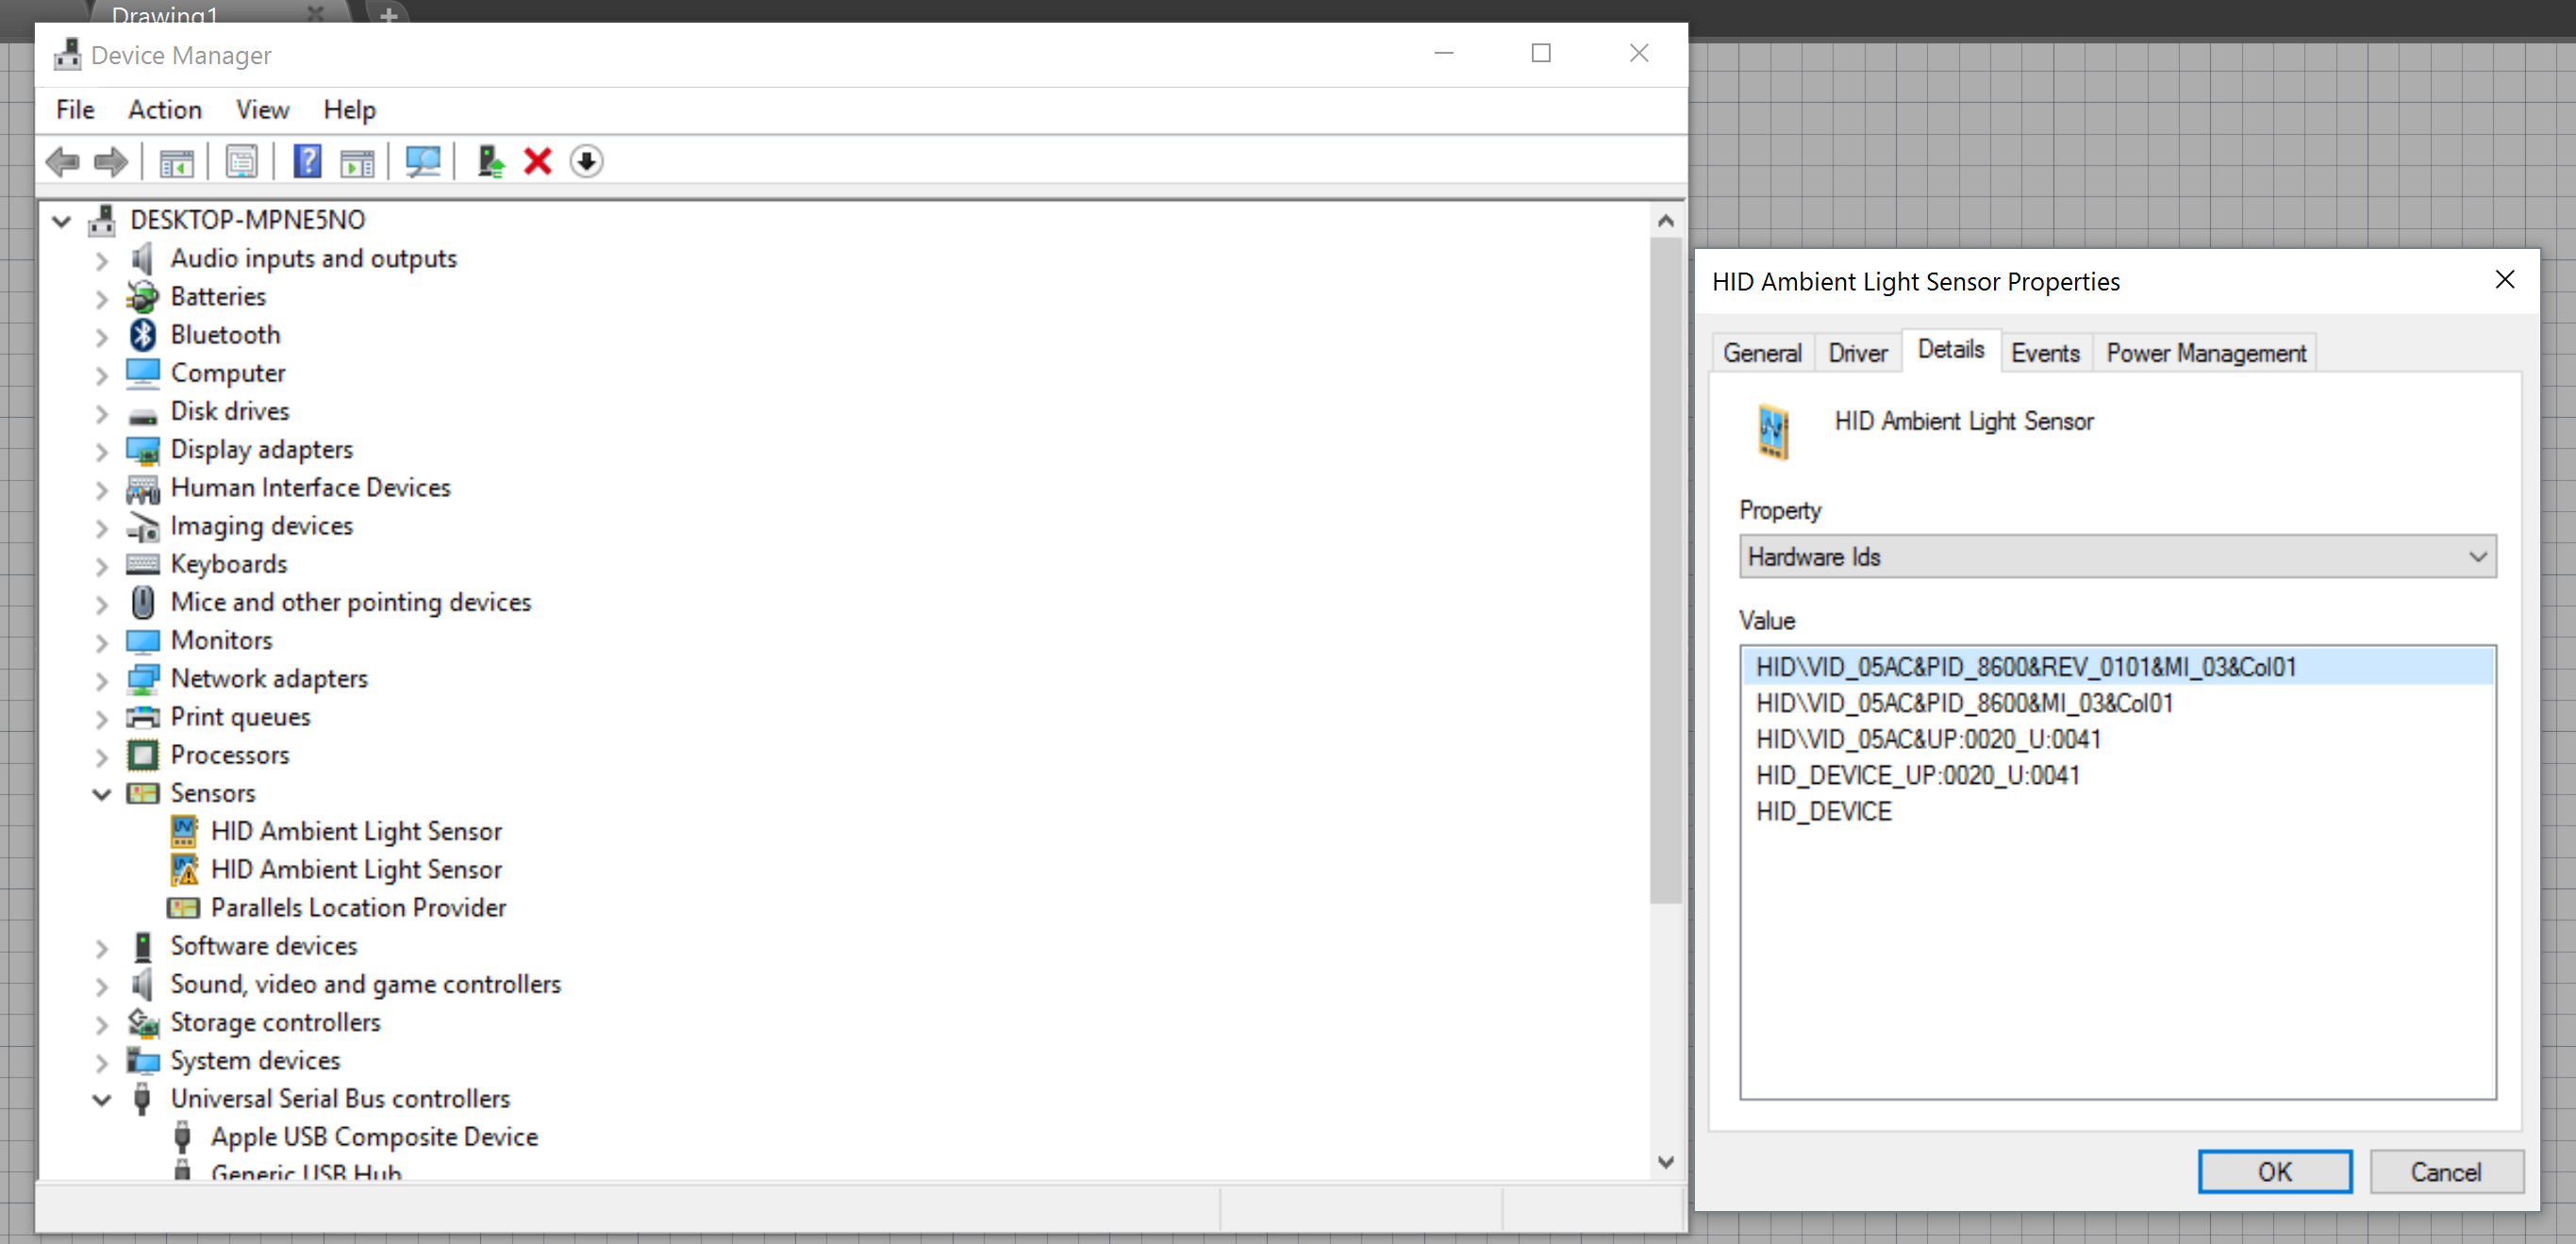Select the HID Ambient Light Sensor with warning
The image size is (2576, 1244).
tap(355, 869)
